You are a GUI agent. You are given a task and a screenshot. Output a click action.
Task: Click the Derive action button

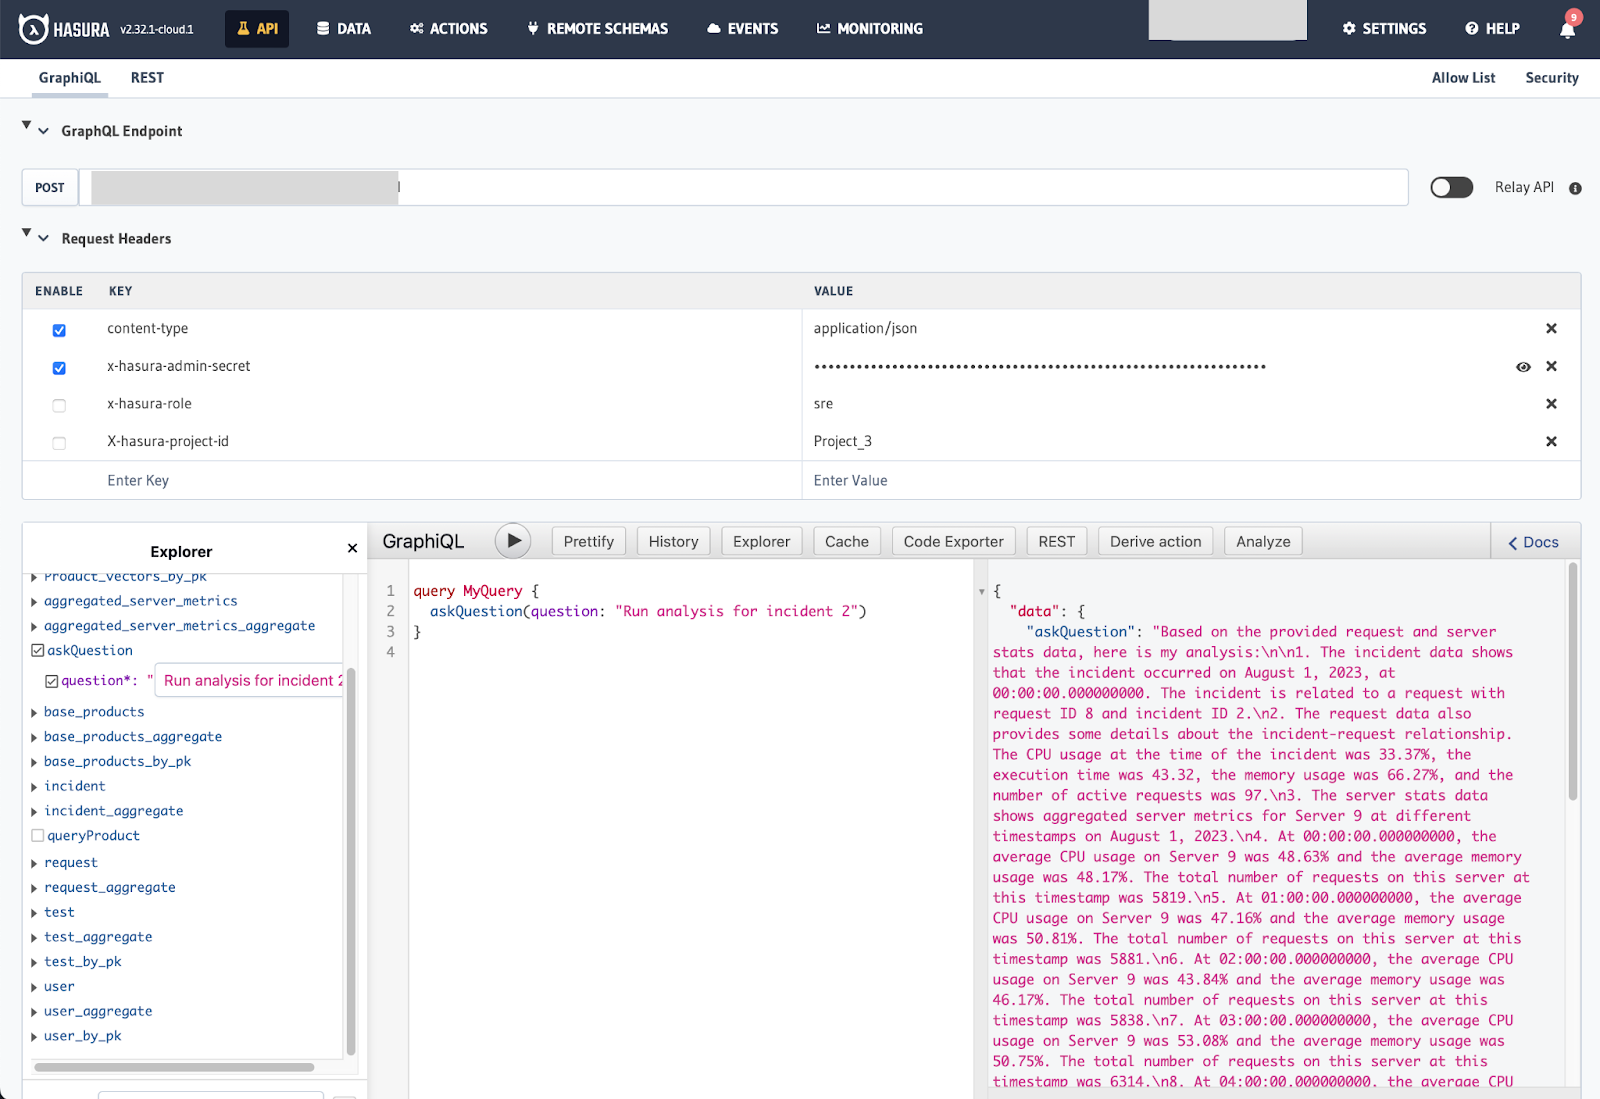(x=1156, y=541)
